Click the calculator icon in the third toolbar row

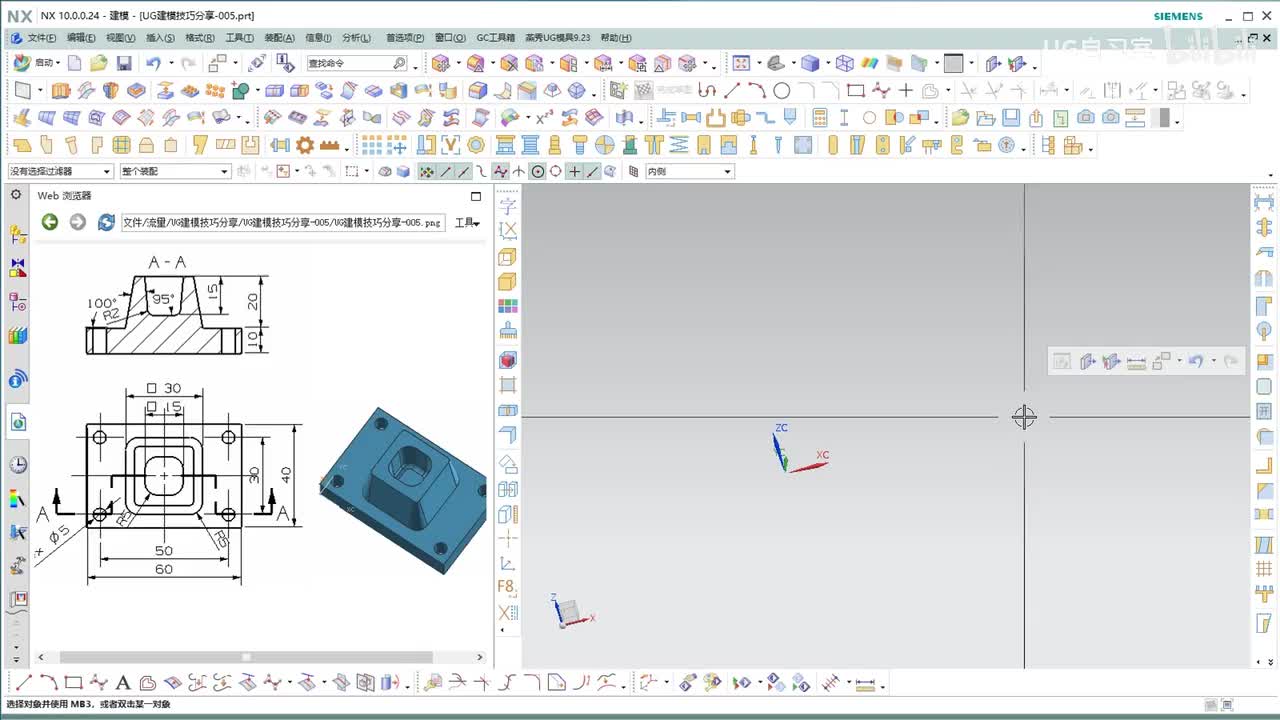(820, 118)
